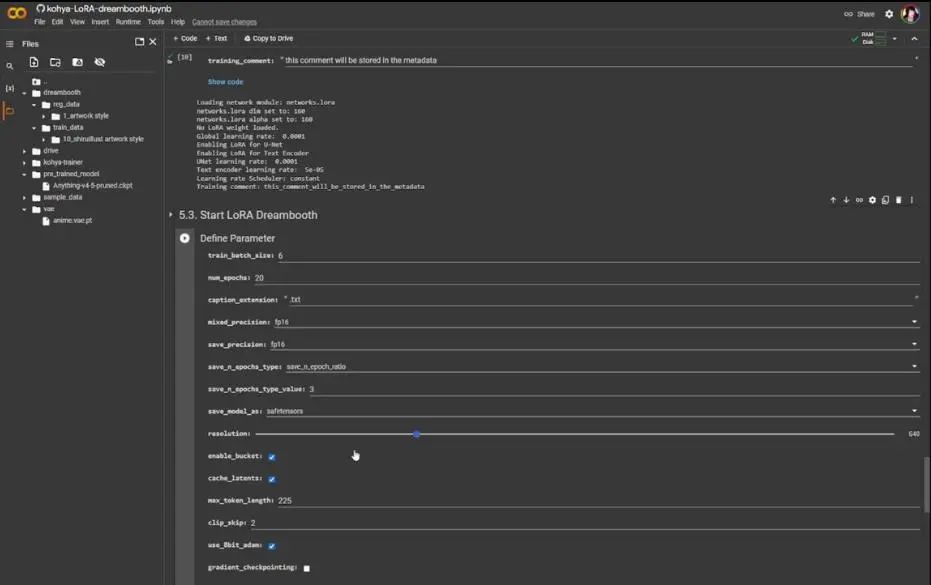Open the Help menu
This screenshot has width=931, height=585.
coord(178,22)
